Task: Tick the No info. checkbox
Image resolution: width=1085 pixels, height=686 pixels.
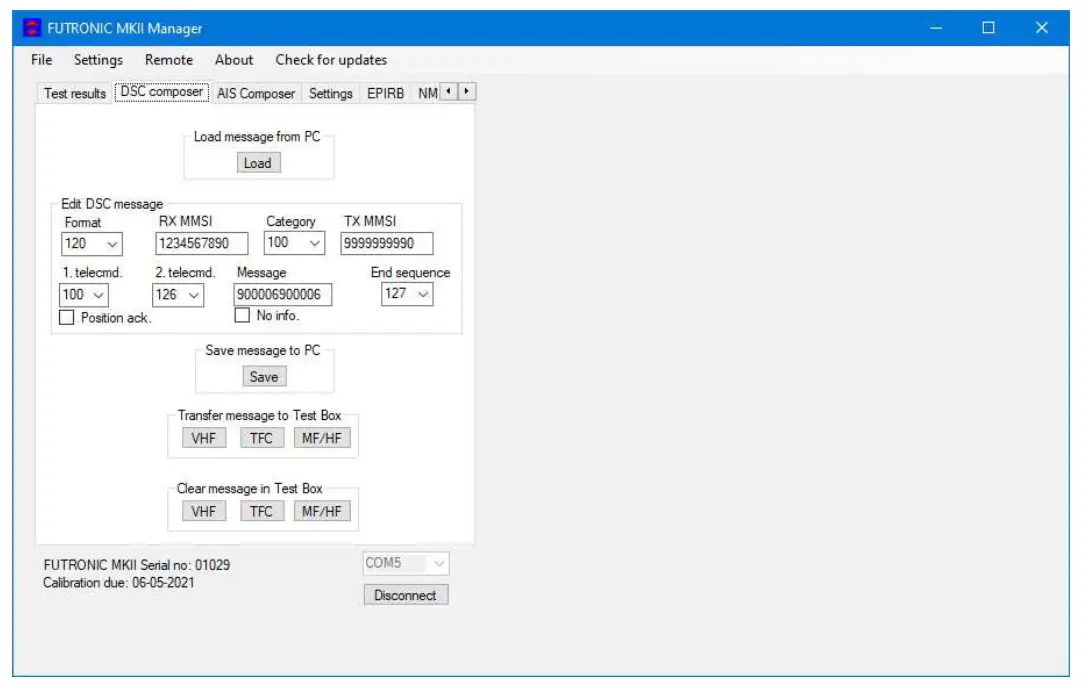Action: pos(242,315)
